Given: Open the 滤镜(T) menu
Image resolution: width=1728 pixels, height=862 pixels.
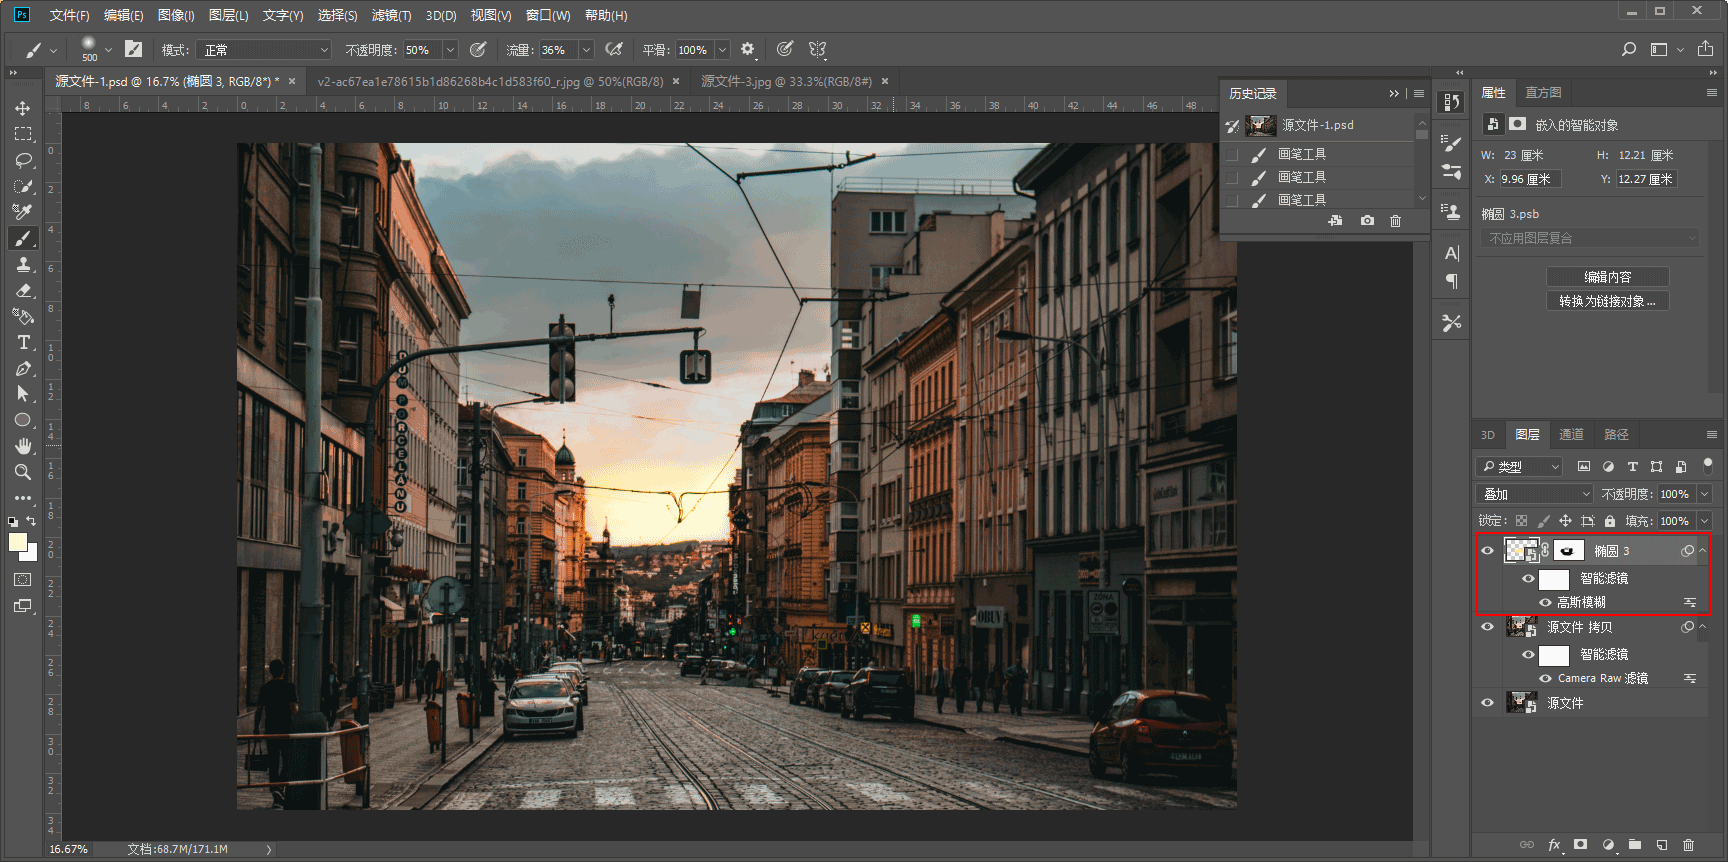Looking at the screenshot, I should click(x=391, y=15).
